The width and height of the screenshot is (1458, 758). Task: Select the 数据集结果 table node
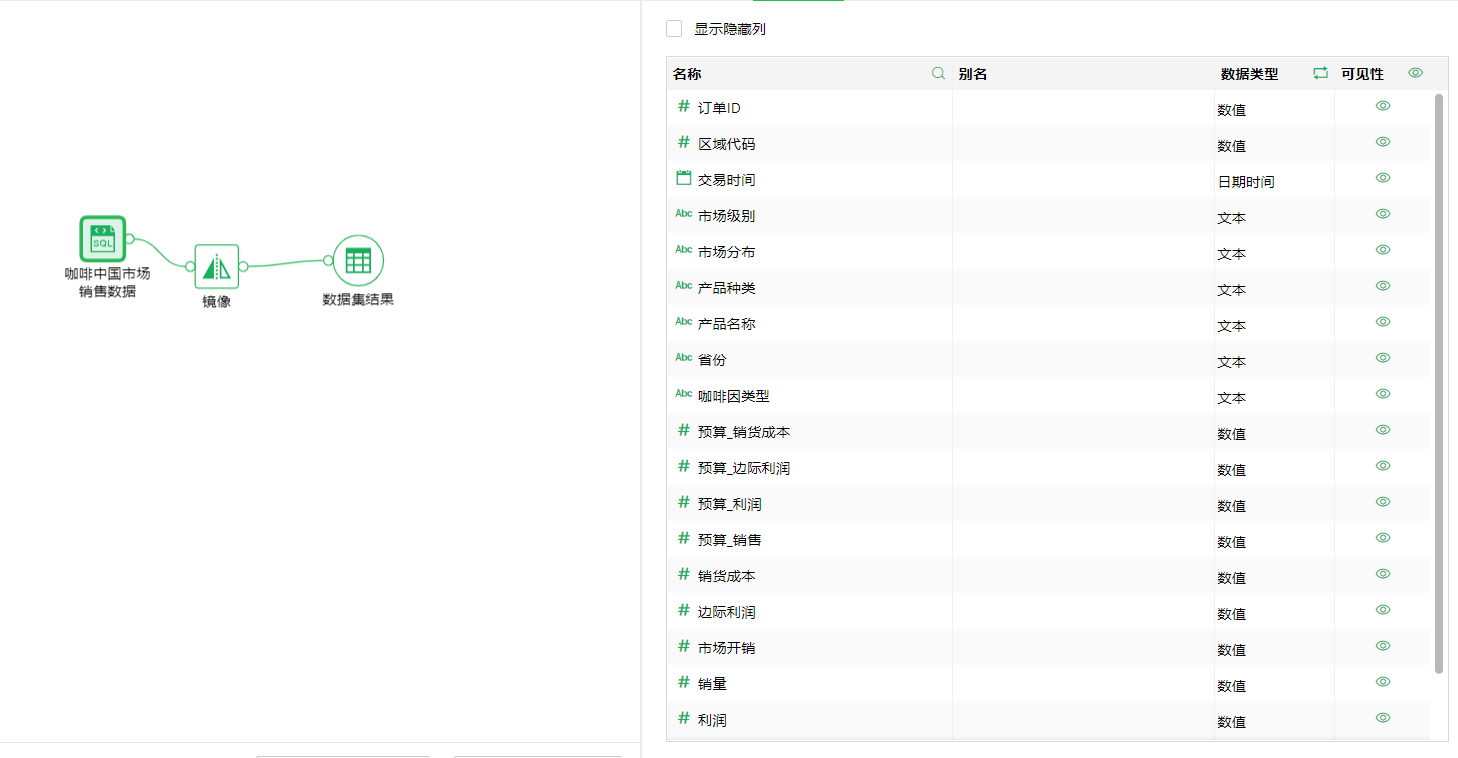pos(358,261)
